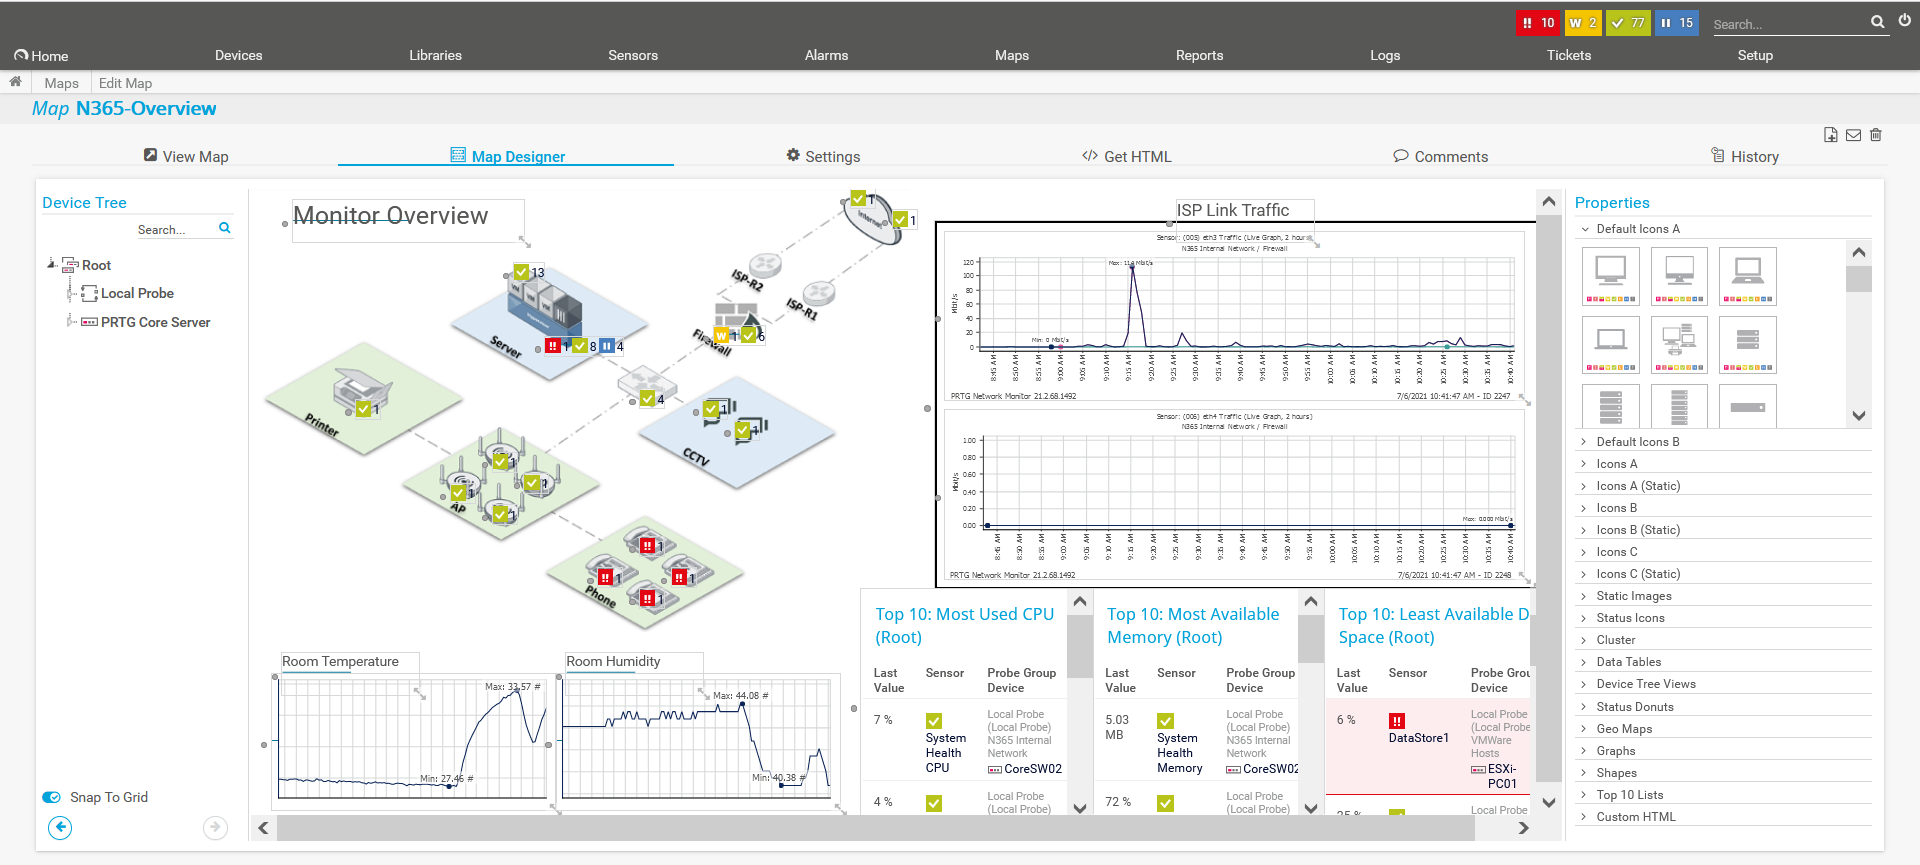Click the email envelope icon
Image resolution: width=1920 pixels, height=865 pixels.
pyautogui.click(x=1853, y=135)
